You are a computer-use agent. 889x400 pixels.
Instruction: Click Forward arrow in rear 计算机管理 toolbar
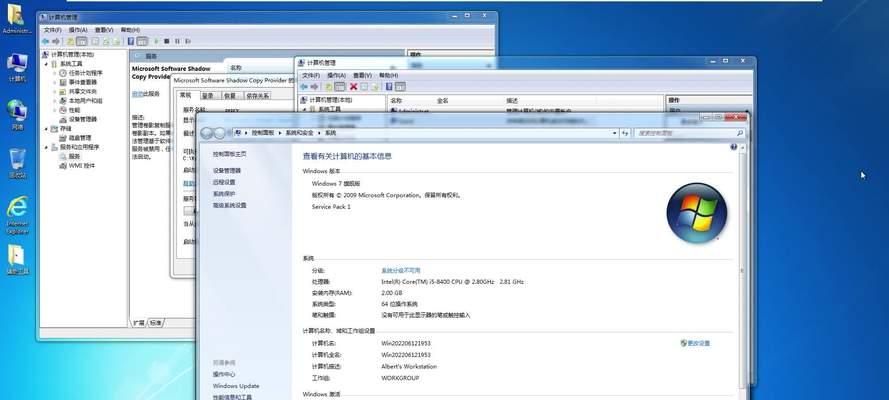[x=56, y=41]
